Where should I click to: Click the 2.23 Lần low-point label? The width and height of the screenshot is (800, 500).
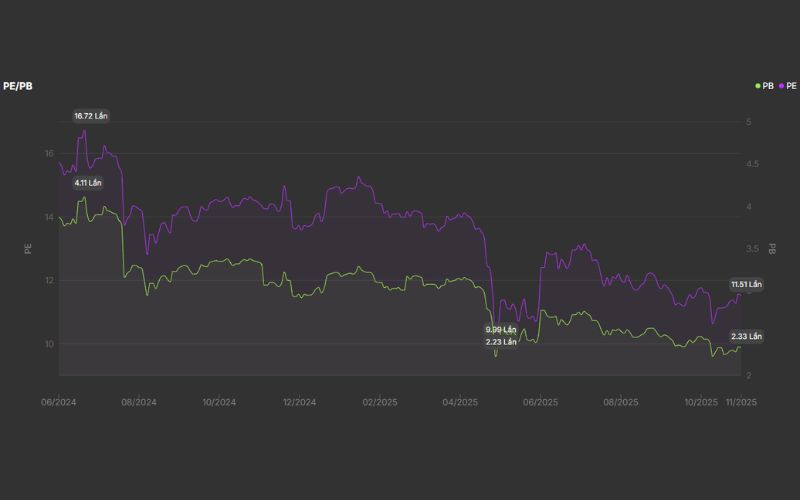coord(501,342)
